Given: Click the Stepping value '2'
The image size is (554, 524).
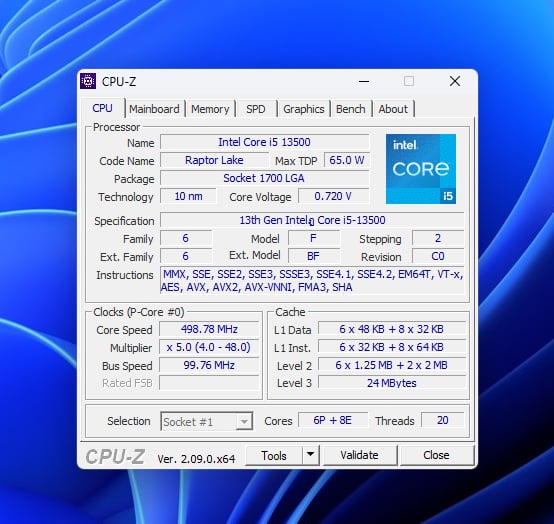Looking at the screenshot, I should 438,238.
